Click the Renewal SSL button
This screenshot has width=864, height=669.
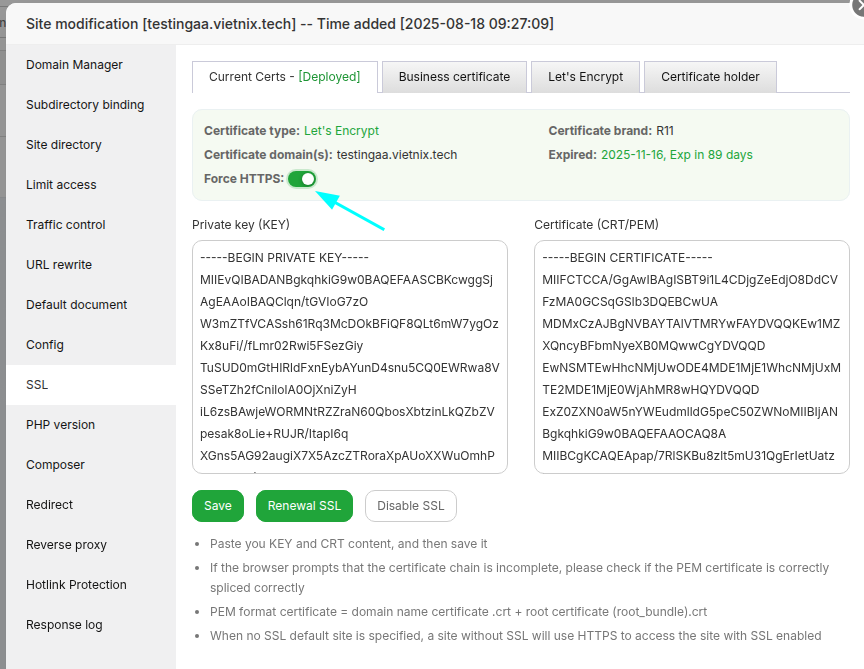click(304, 506)
